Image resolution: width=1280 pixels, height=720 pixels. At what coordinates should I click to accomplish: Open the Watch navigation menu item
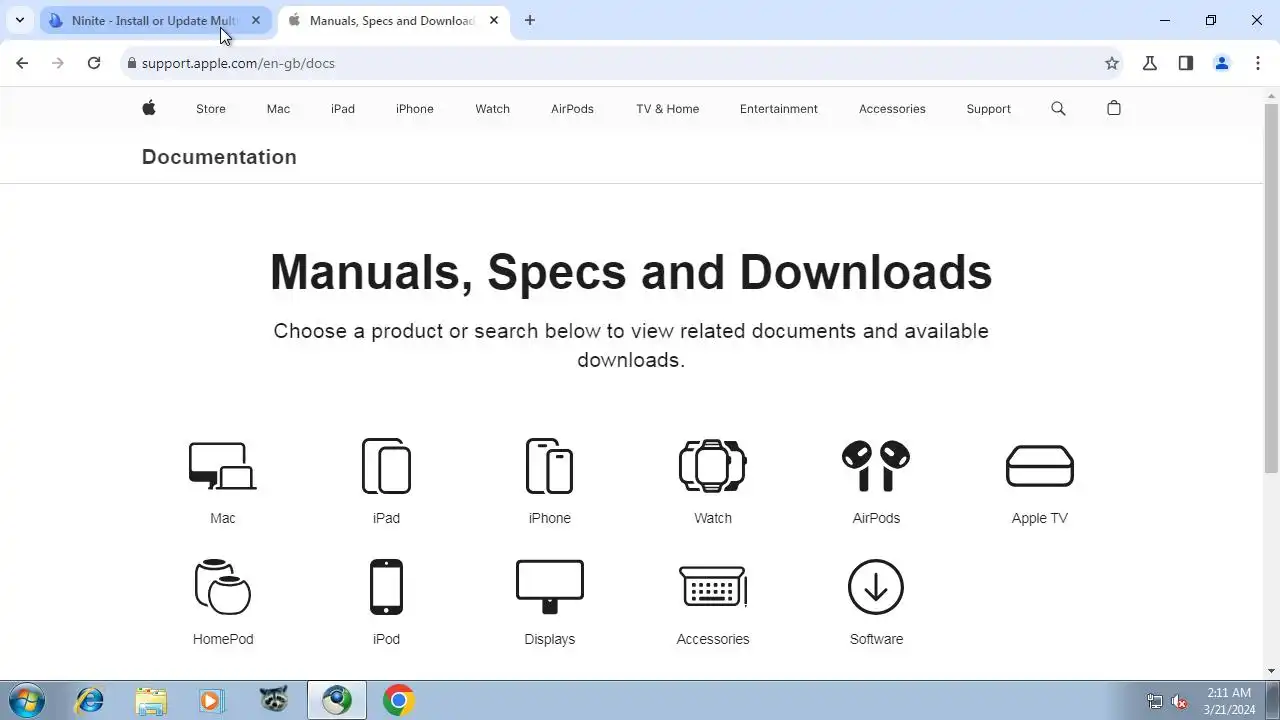pos(493,109)
